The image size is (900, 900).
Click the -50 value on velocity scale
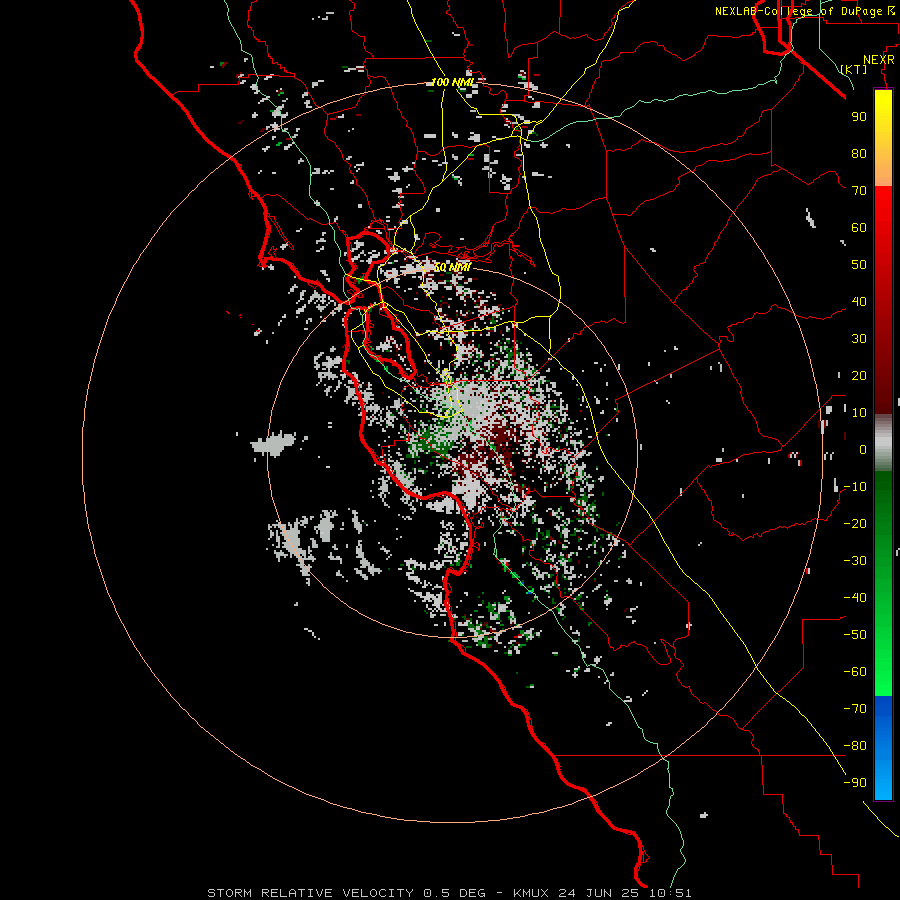click(855, 635)
